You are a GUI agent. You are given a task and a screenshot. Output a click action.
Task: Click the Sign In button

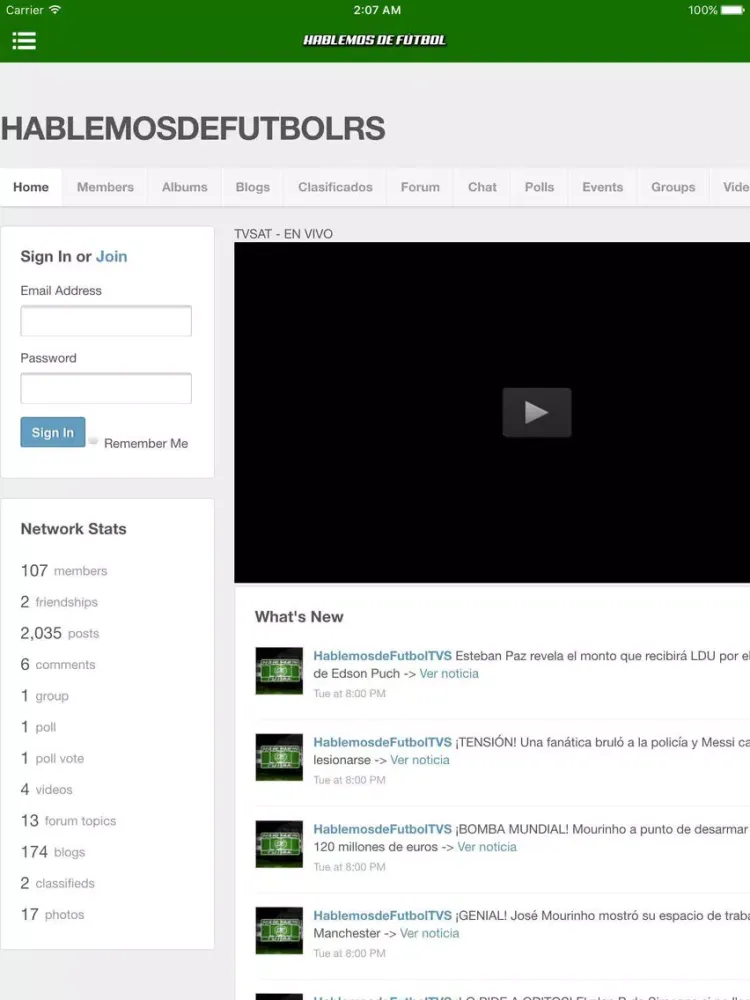click(x=52, y=432)
